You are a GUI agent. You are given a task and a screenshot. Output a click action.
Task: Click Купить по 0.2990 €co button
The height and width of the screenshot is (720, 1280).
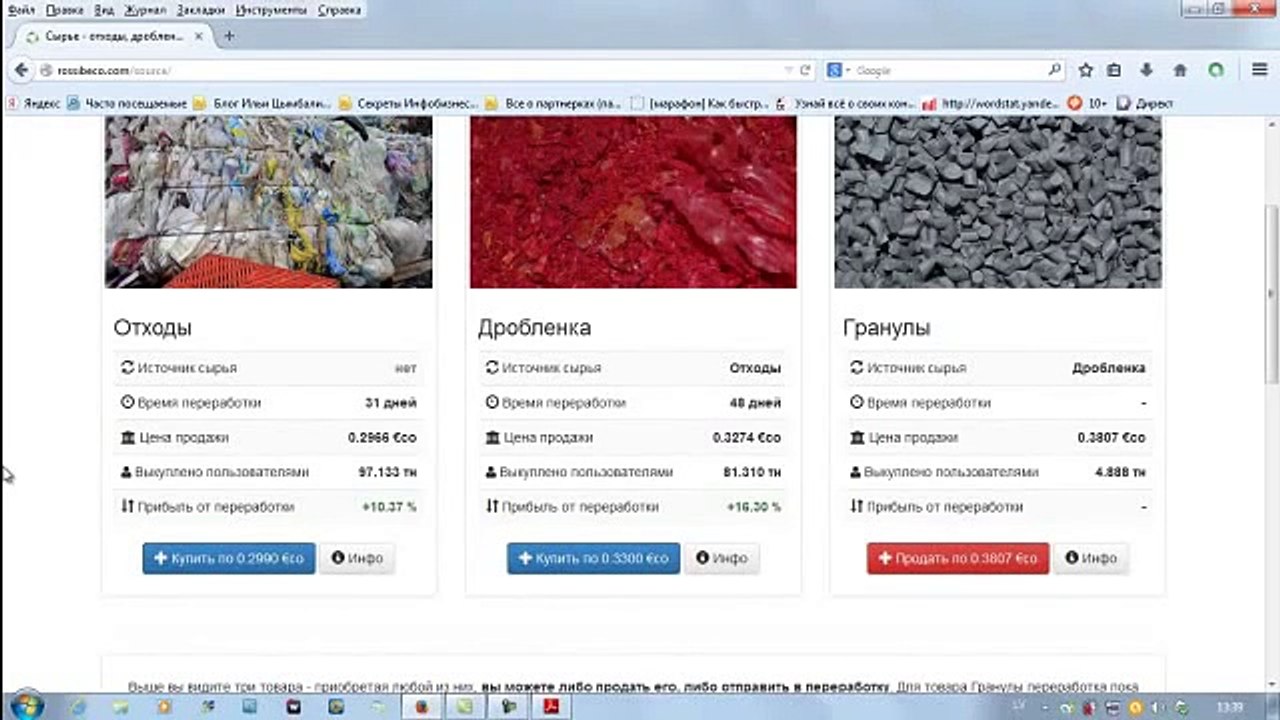point(229,558)
